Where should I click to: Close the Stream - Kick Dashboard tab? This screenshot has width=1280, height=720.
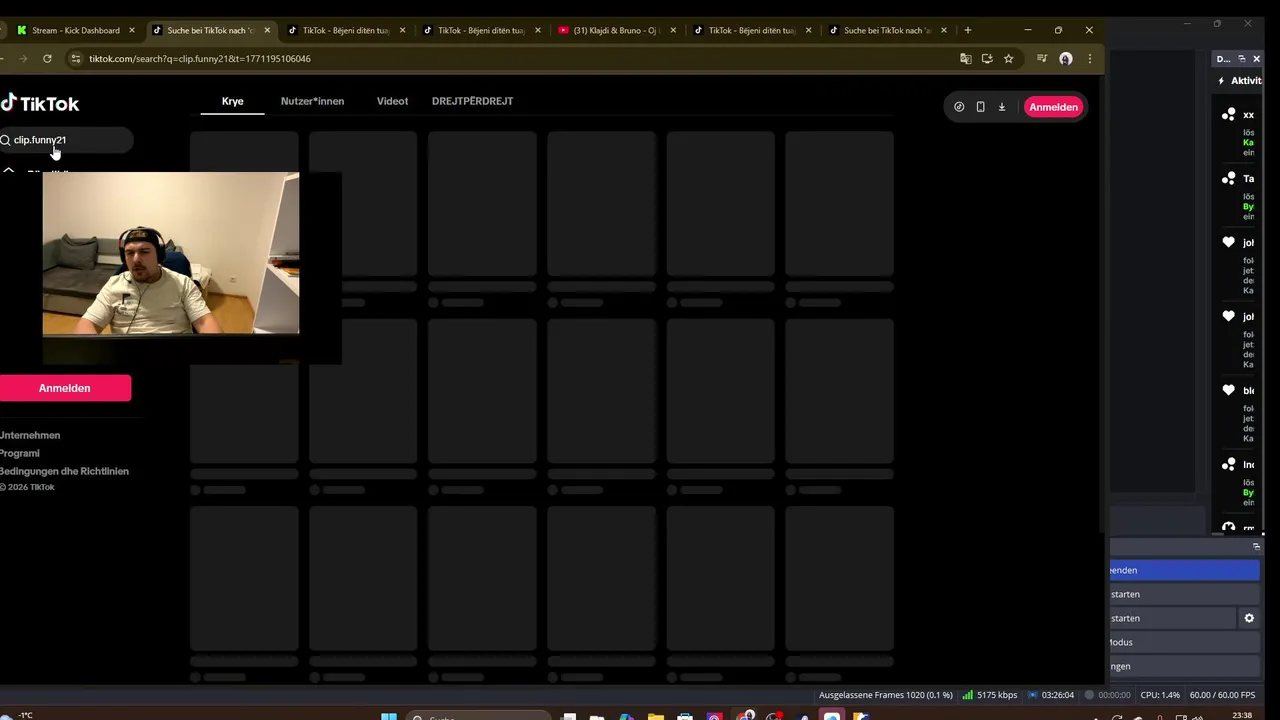tap(131, 30)
